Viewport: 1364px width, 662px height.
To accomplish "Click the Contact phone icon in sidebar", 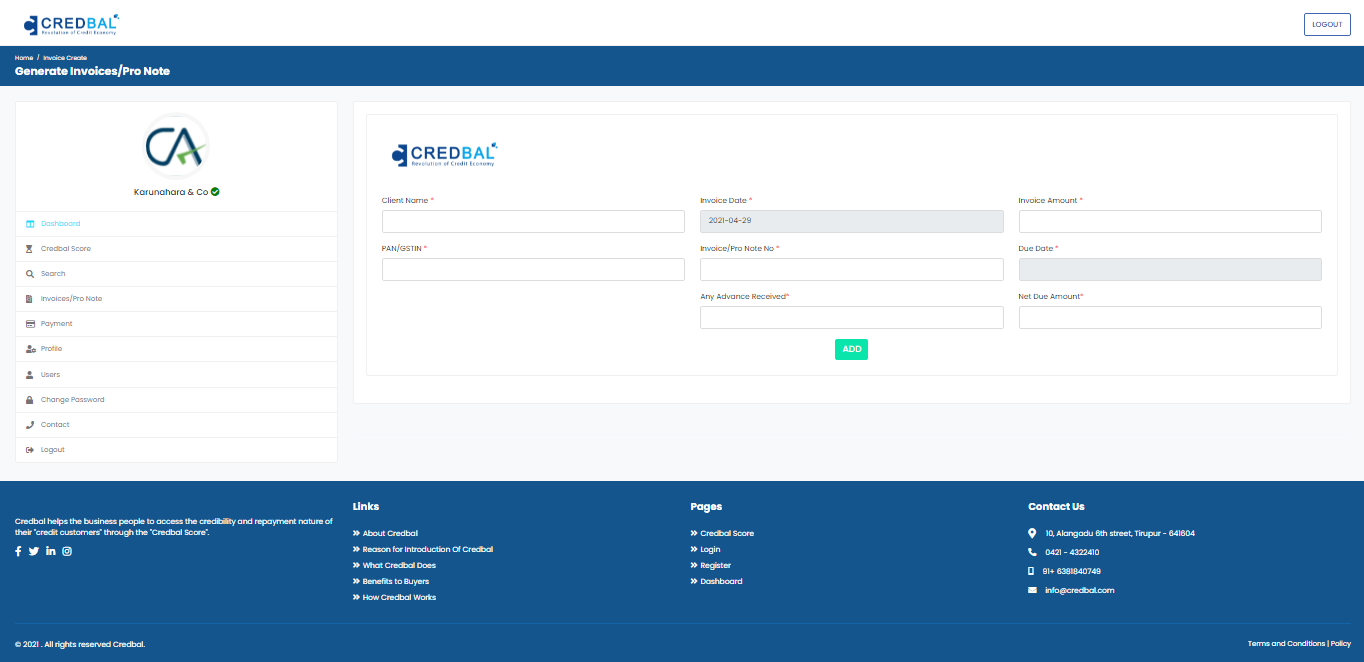I will pos(30,425).
